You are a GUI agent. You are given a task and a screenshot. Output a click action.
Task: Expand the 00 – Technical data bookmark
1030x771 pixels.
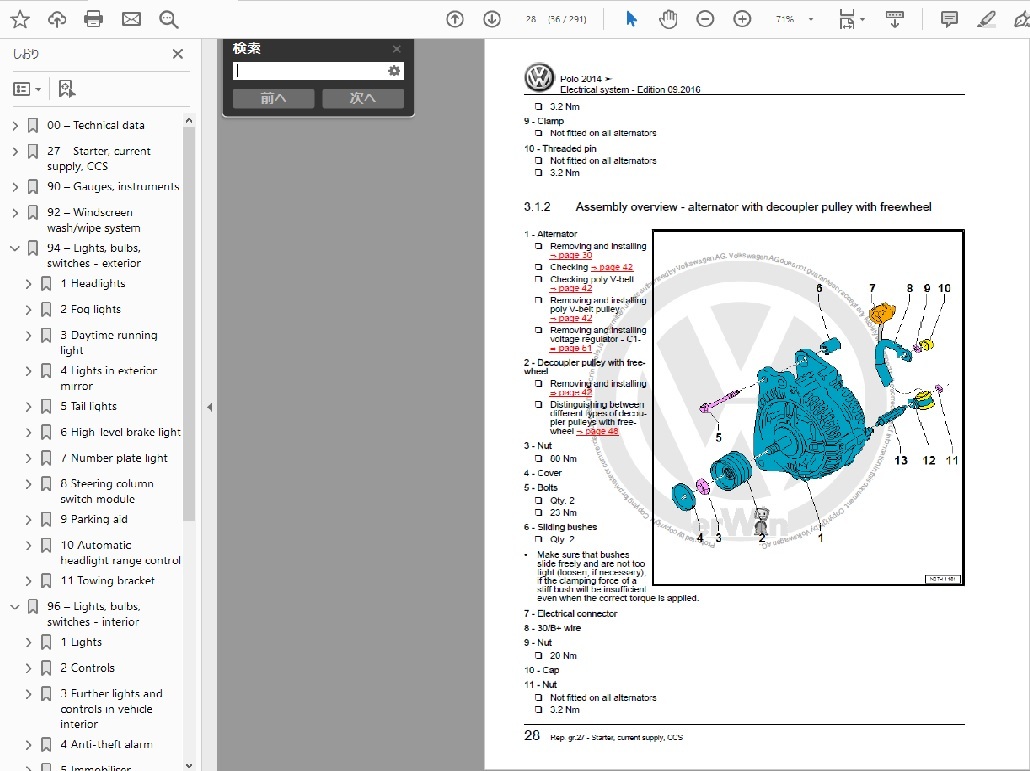click(15, 125)
